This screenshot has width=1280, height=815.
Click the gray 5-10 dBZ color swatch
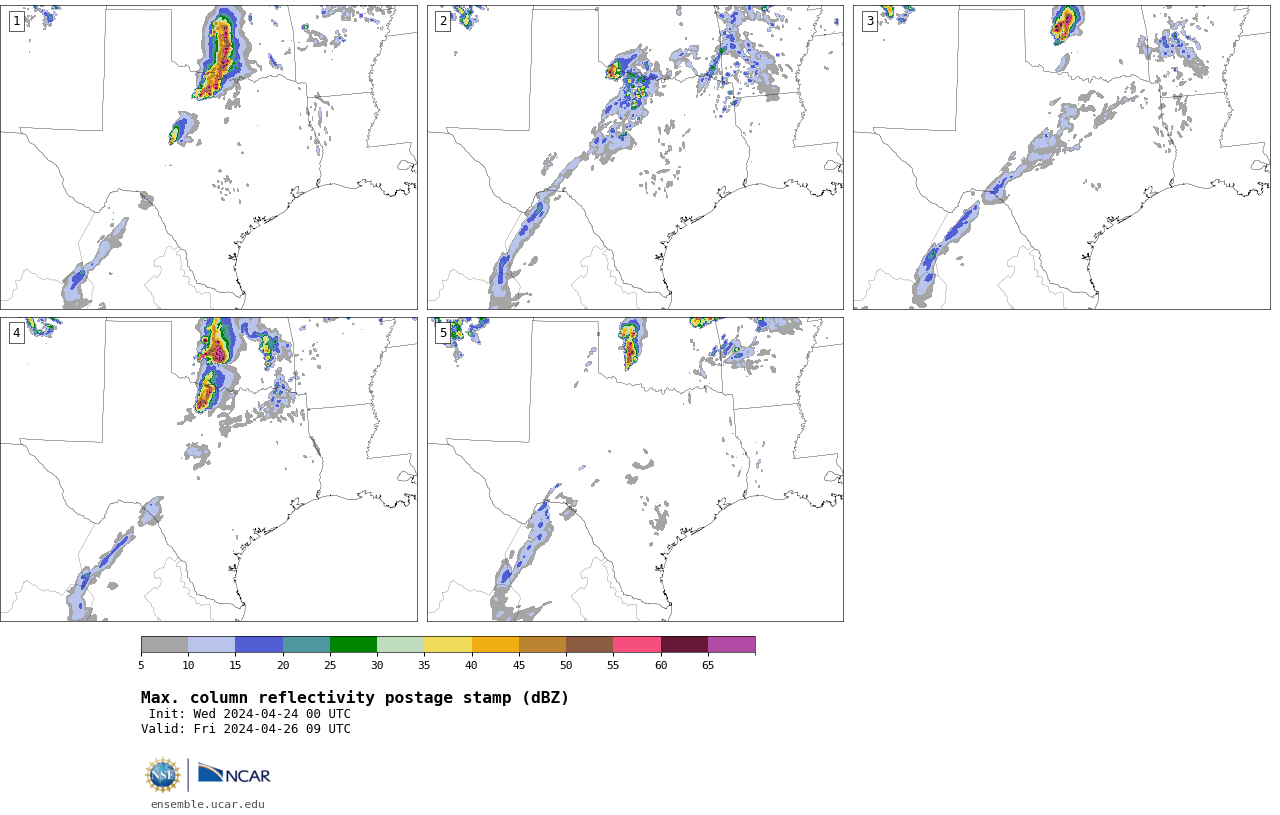pos(164,644)
